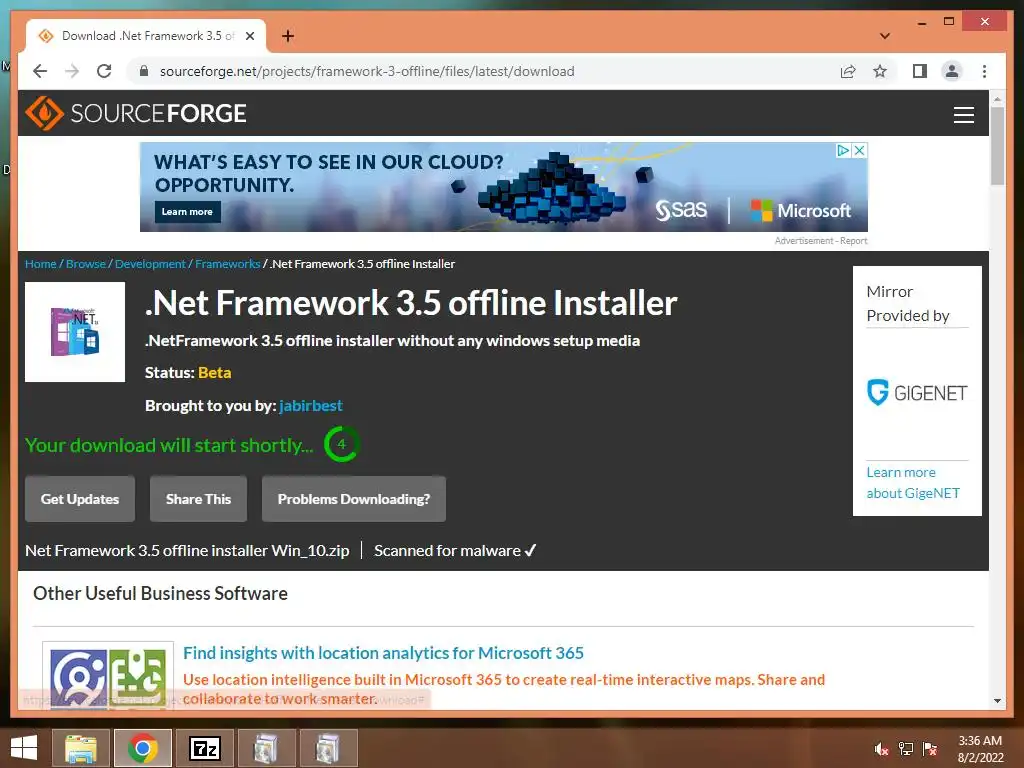Click the Scanned for malware text

click(x=455, y=551)
